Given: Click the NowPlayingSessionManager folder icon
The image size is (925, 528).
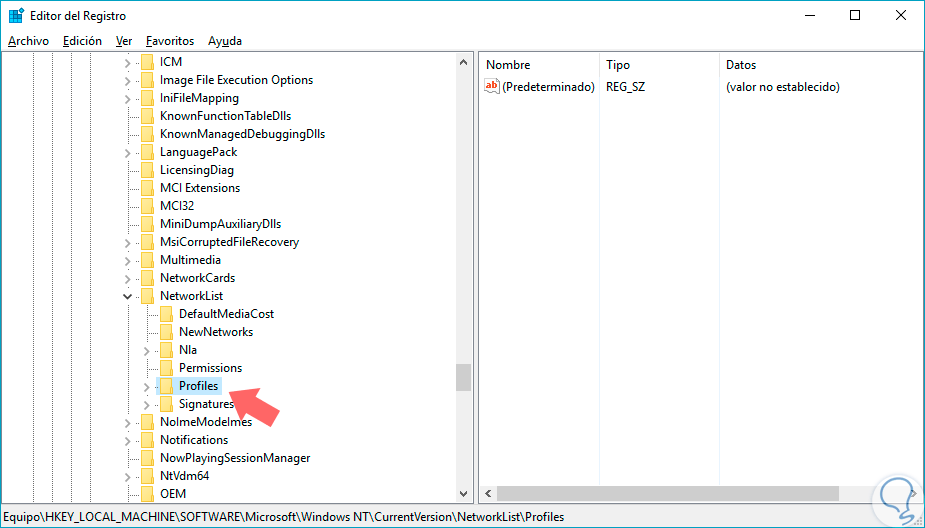Looking at the screenshot, I should coord(147,458).
